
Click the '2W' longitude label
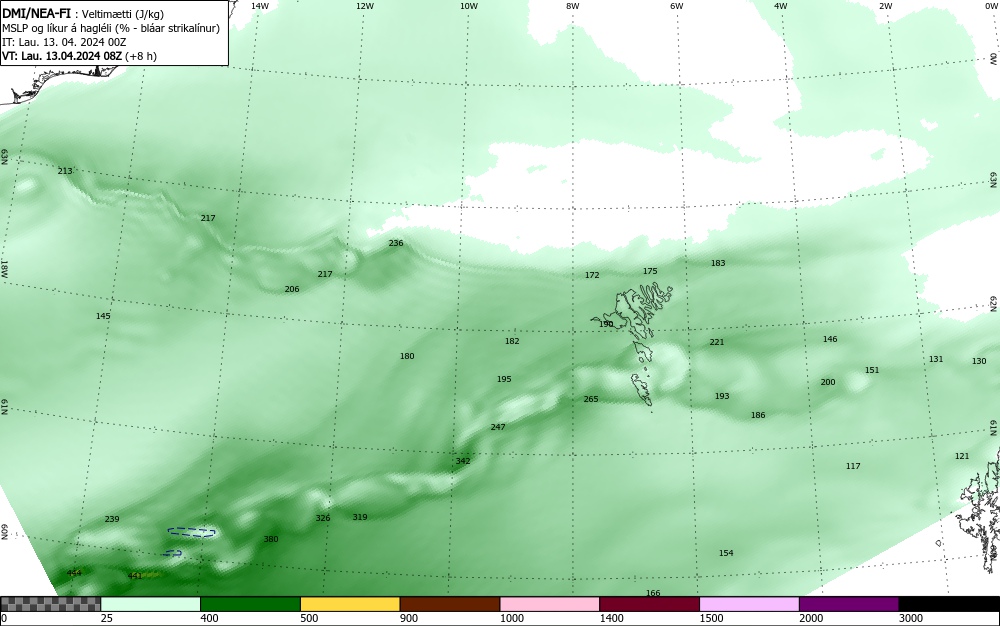(885, 6)
